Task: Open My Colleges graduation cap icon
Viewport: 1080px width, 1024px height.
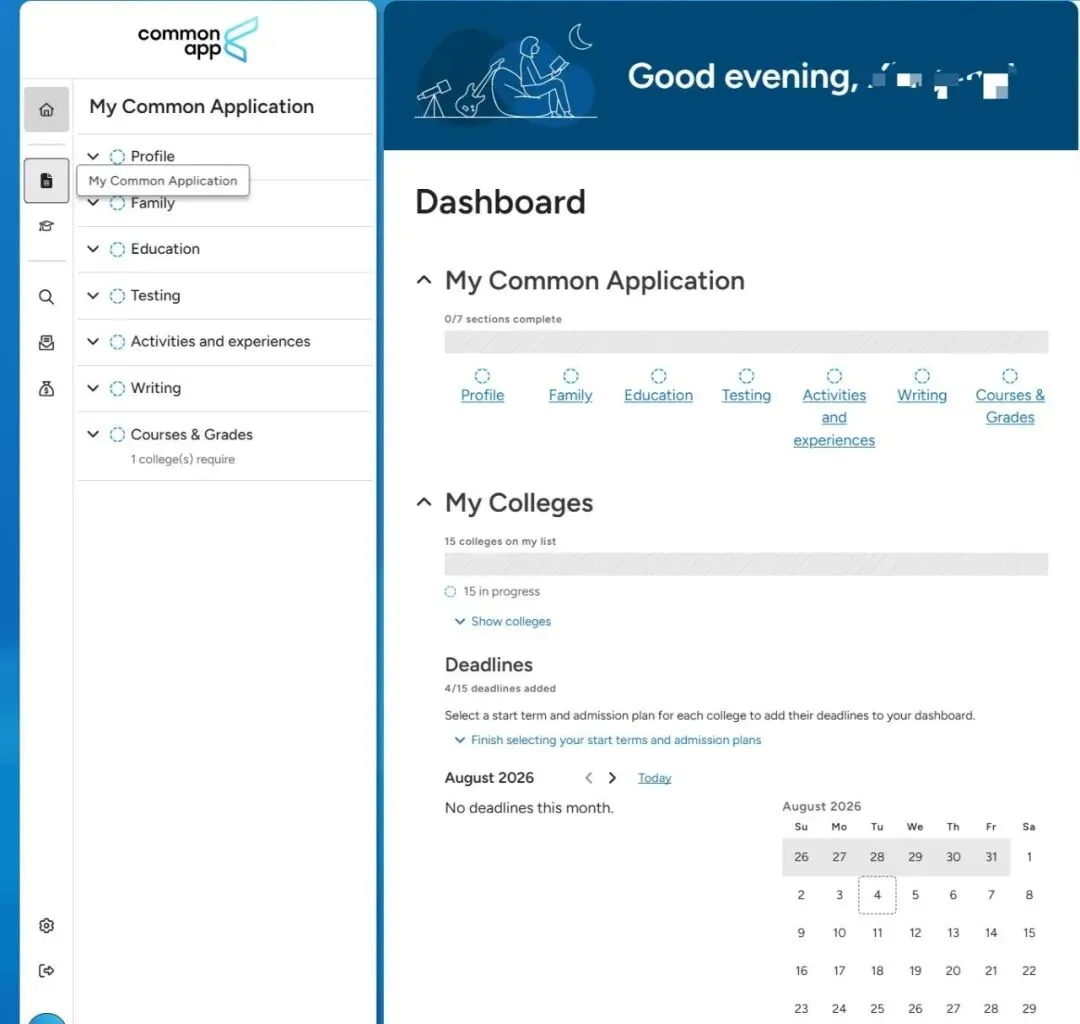Action: click(46, 226)
